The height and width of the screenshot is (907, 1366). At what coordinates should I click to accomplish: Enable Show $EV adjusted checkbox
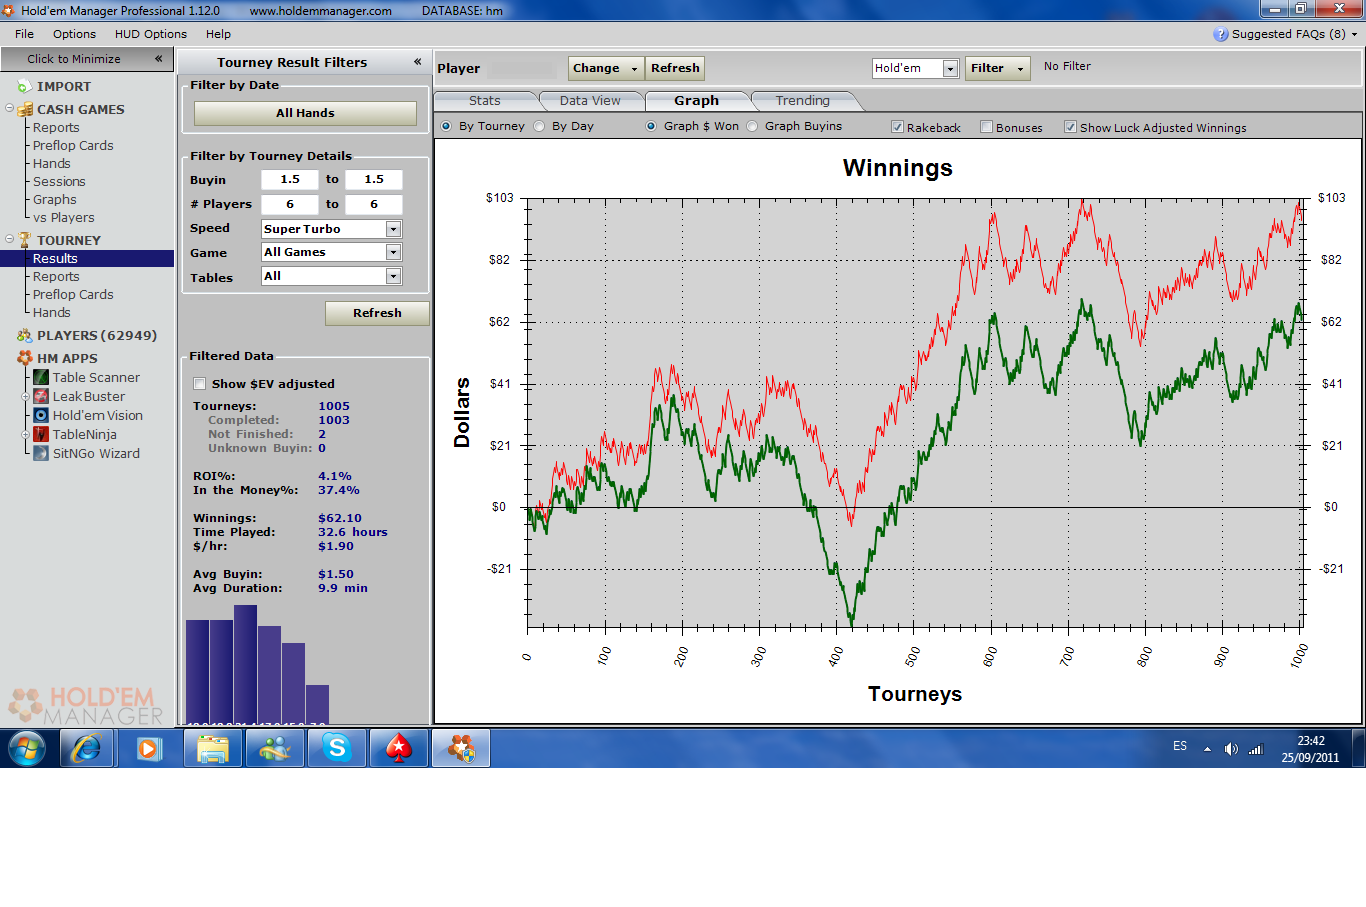199,384
